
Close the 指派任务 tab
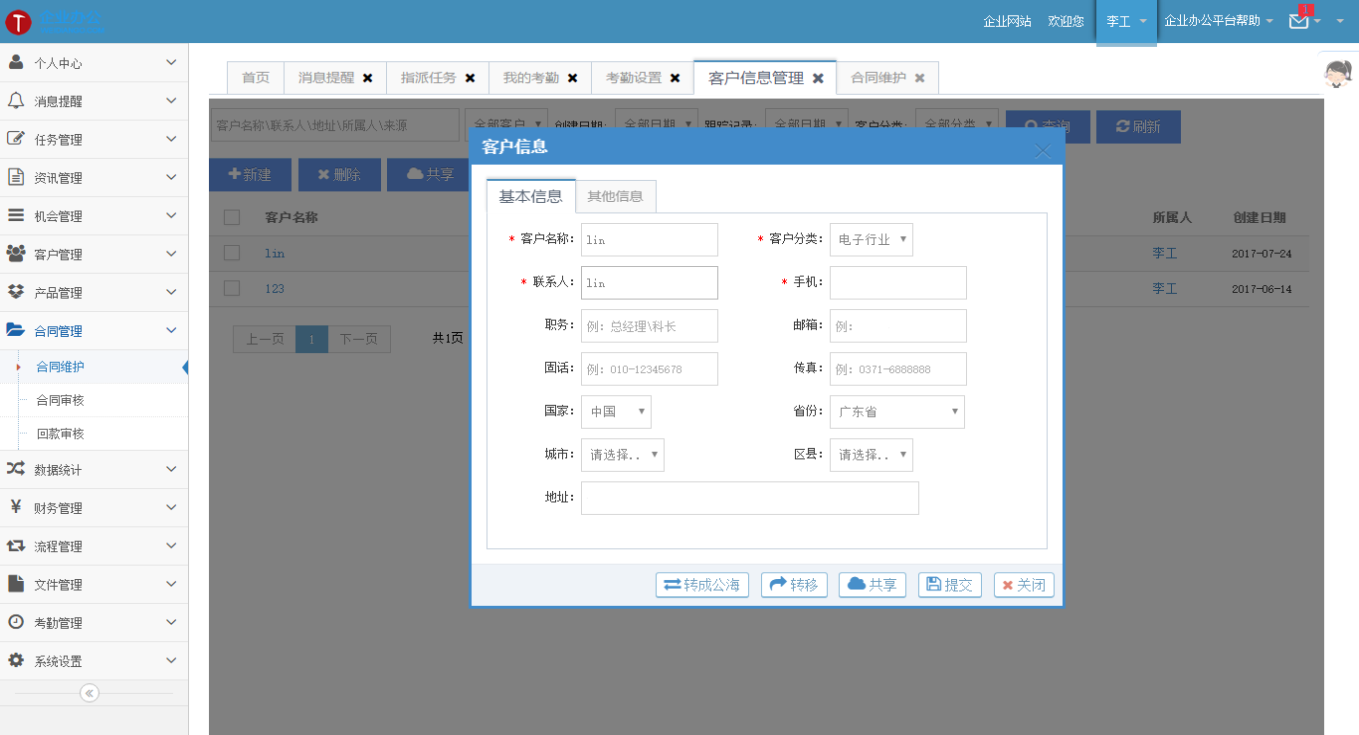pyautogui.click(x=470, y=78)
